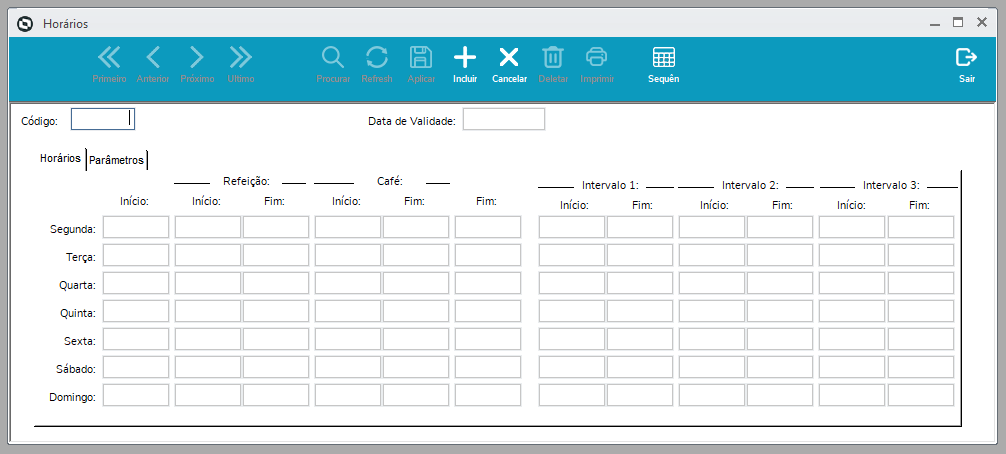Click Quarta Café Início field
Viewport: 1006px width, 454px height.
pos(348,283)
